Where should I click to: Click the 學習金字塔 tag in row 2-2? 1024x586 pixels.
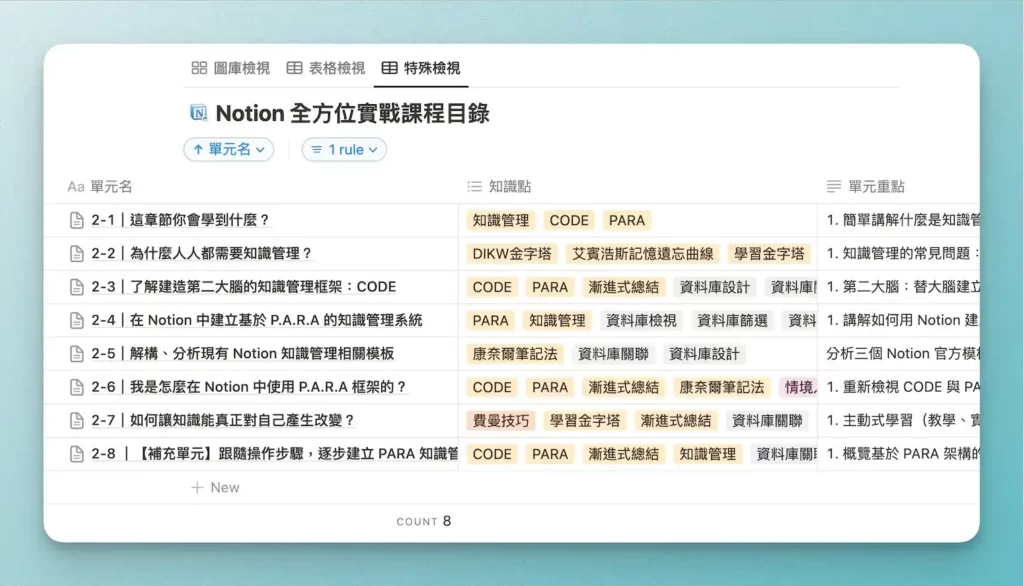point(769,253)
